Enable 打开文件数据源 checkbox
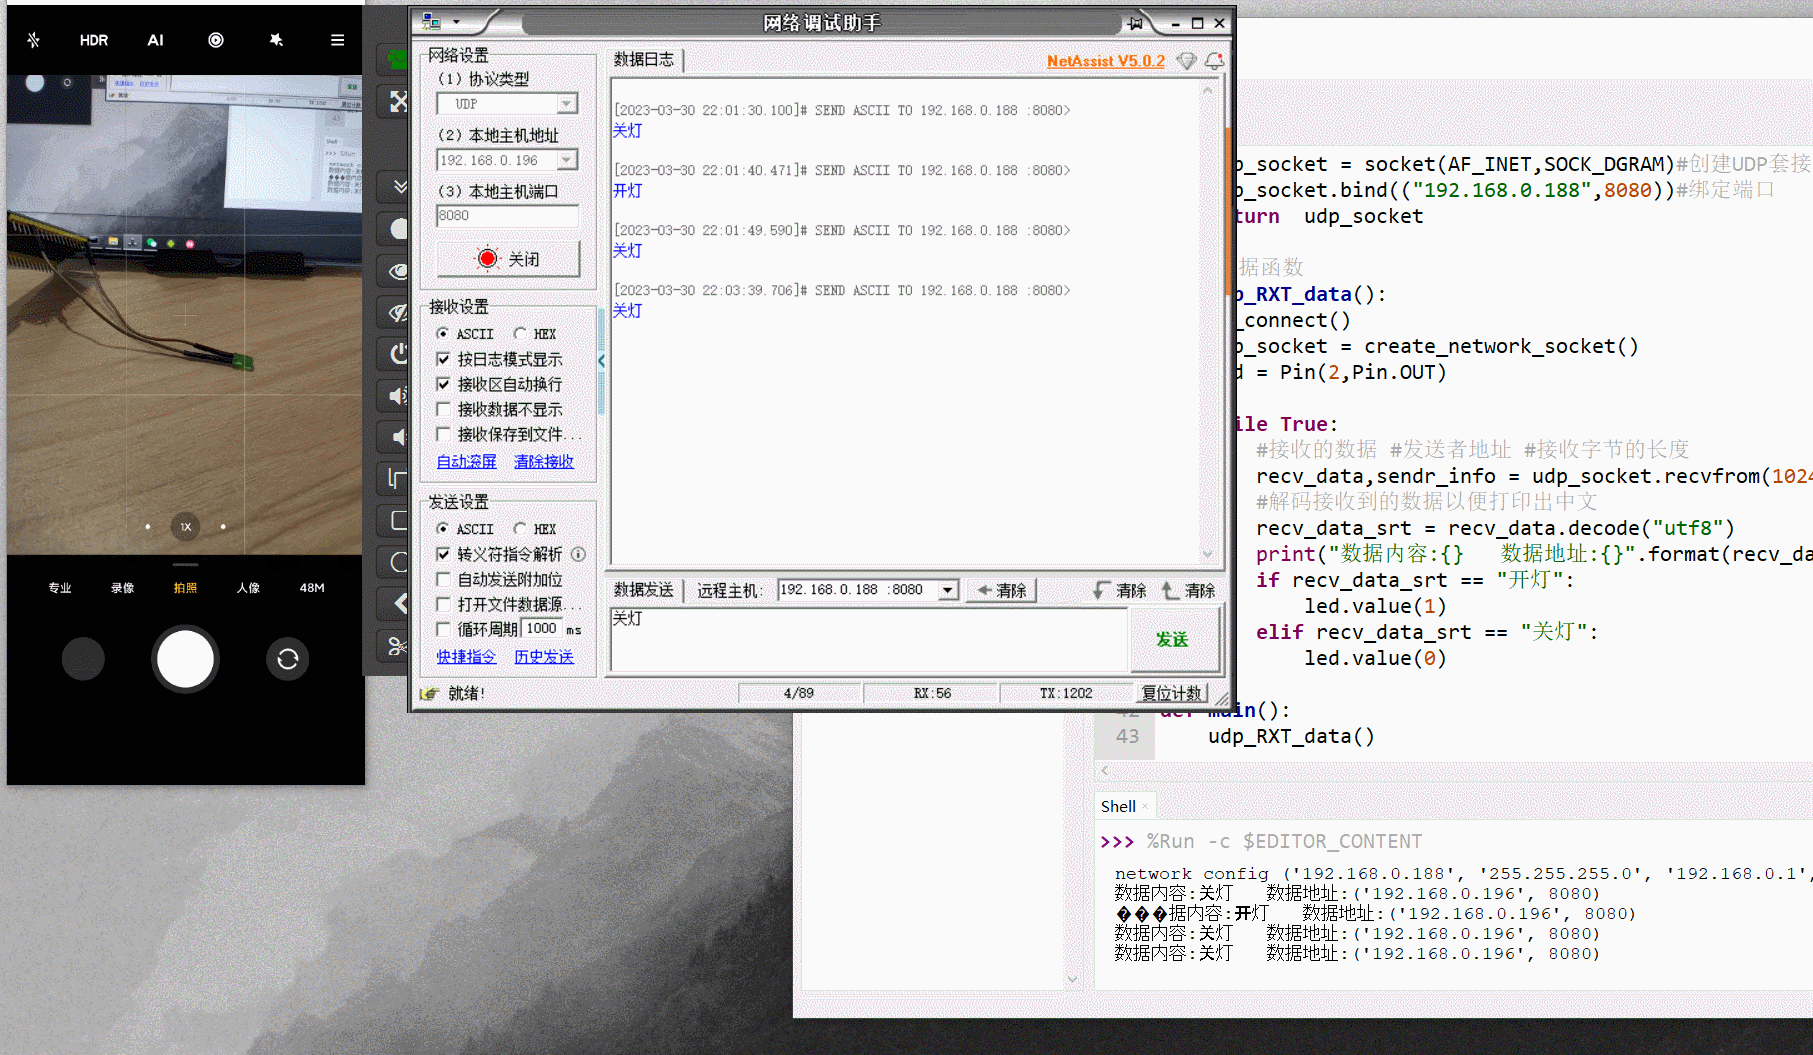Image resolution: width=1813 pixels, height=1055 pixels. tap(443, 604)
